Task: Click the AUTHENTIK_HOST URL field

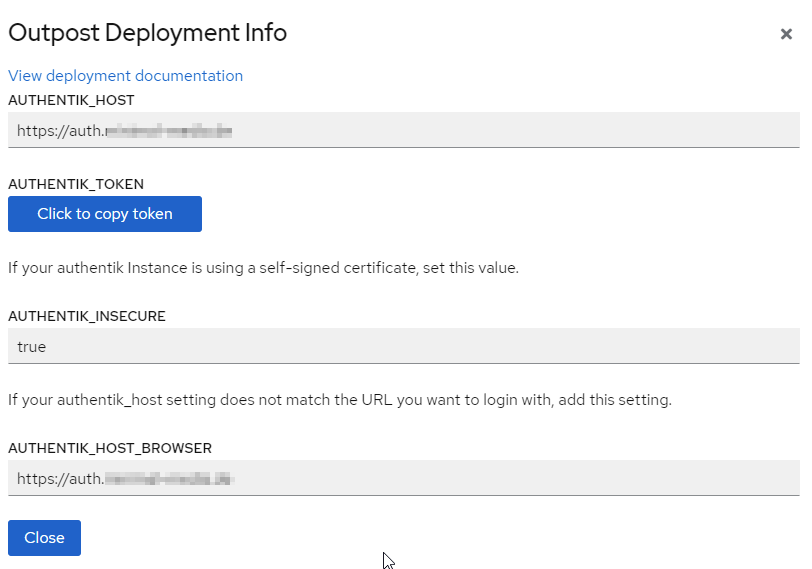Action: 404,130
